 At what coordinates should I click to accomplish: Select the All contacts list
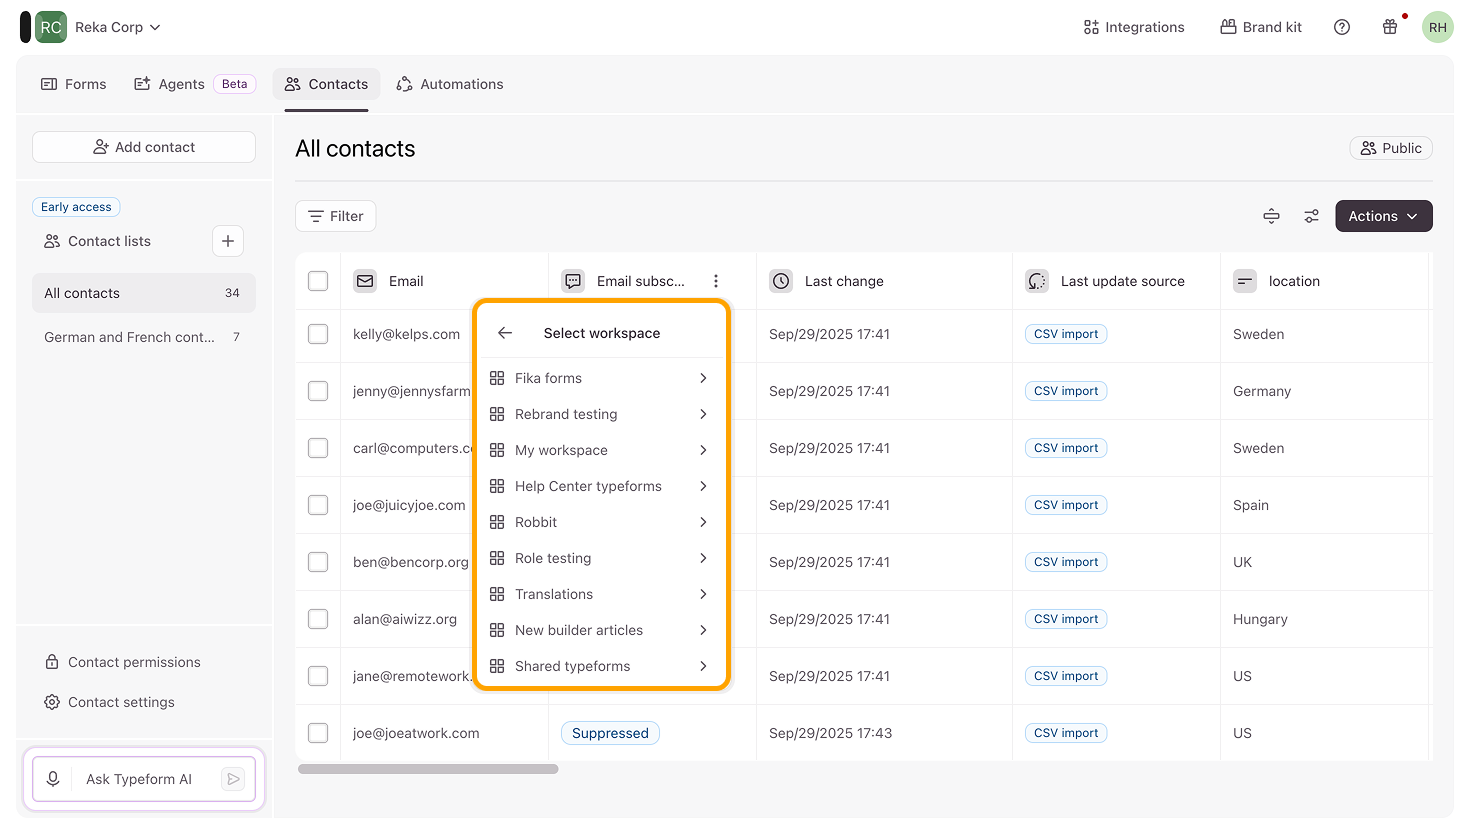[144, 293]
